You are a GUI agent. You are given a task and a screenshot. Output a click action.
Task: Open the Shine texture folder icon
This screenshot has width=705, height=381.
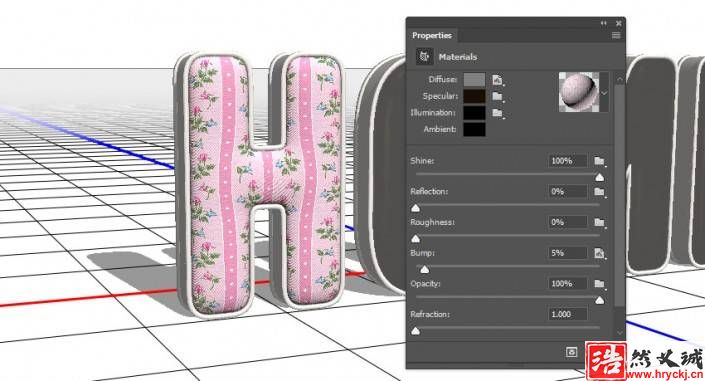[599, 161]
